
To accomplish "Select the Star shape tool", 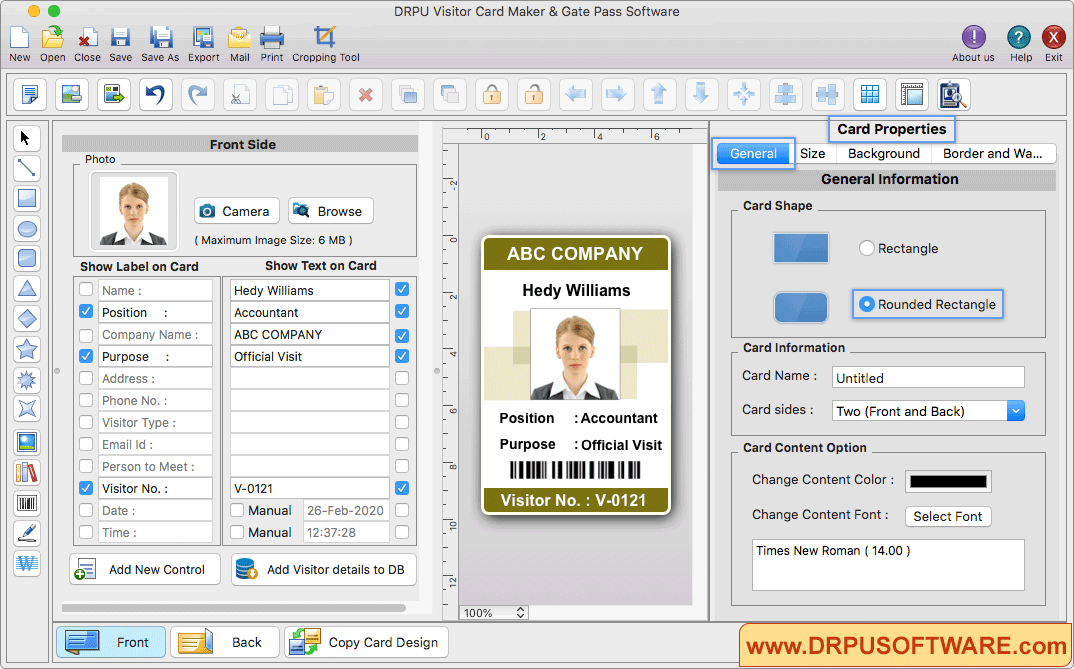I will pos(27,349).
